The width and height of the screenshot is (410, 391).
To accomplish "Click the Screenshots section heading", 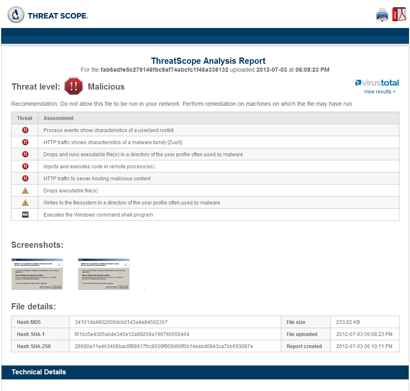I will (x=37, y=245).
